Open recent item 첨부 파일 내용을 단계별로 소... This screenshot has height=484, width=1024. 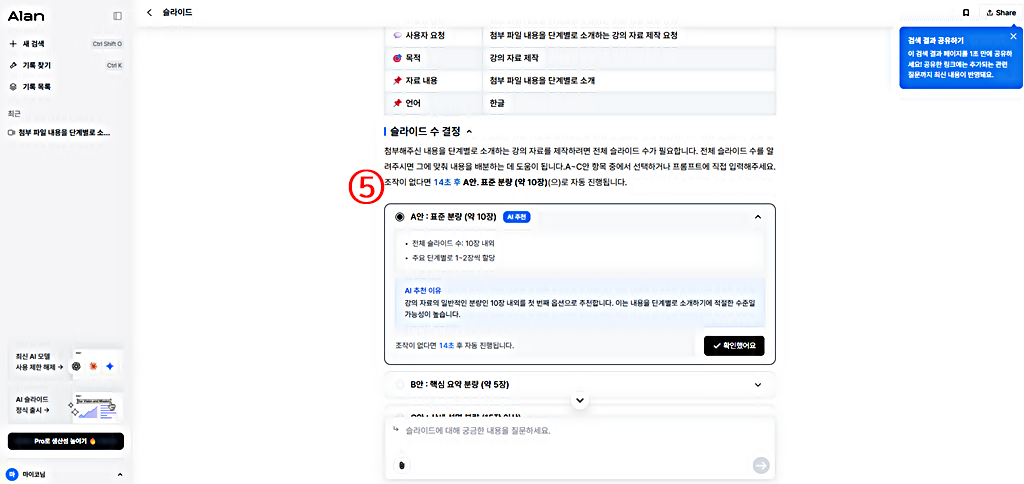[65, 133]
